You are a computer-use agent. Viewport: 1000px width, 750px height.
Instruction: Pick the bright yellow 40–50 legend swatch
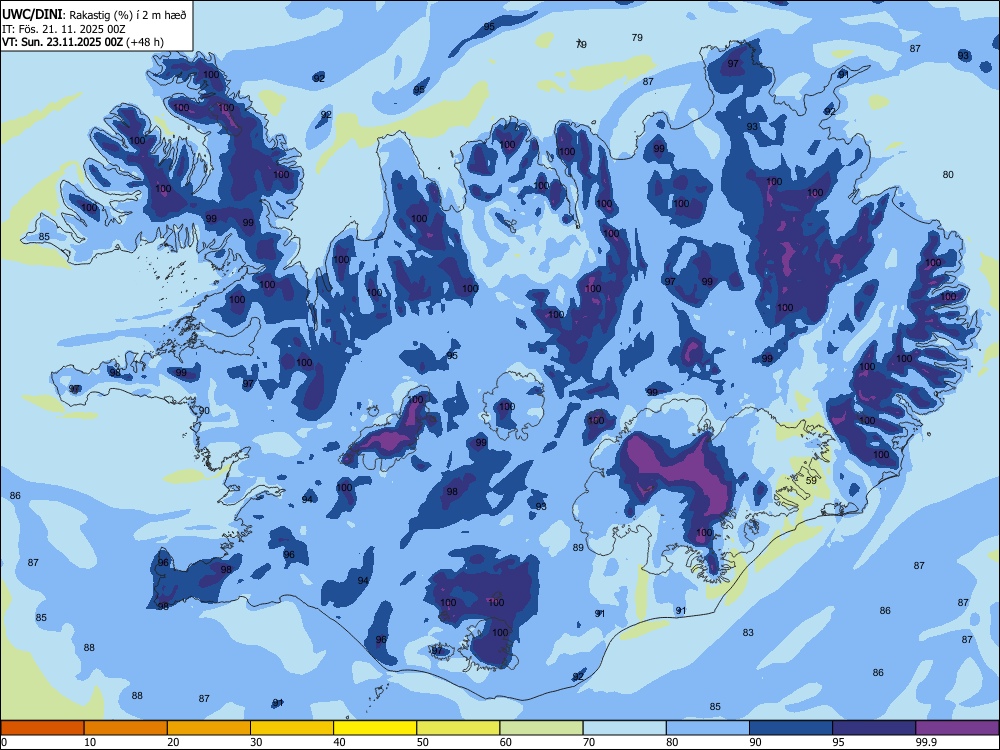coord(375,728)
